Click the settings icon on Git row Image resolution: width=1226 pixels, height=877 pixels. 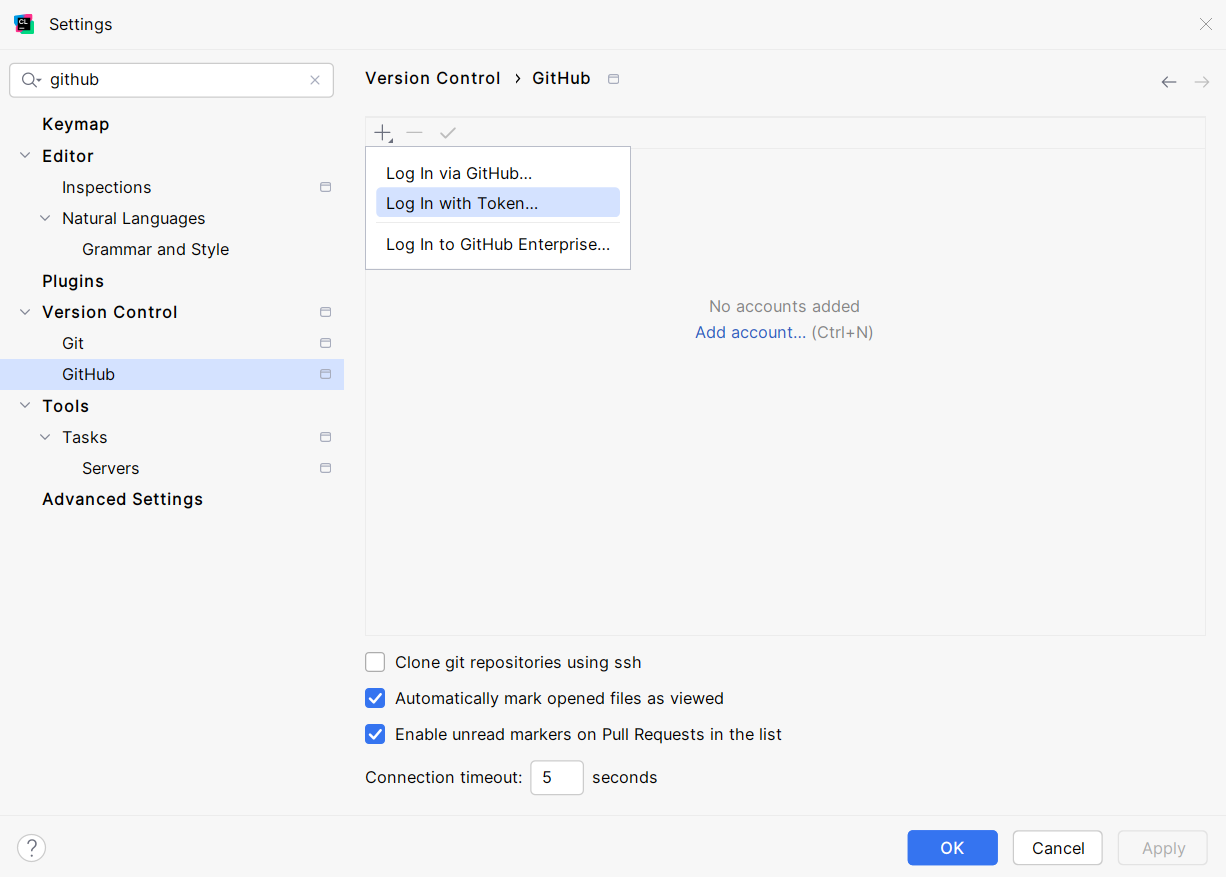pyautogui.click(x=325, y=343)
